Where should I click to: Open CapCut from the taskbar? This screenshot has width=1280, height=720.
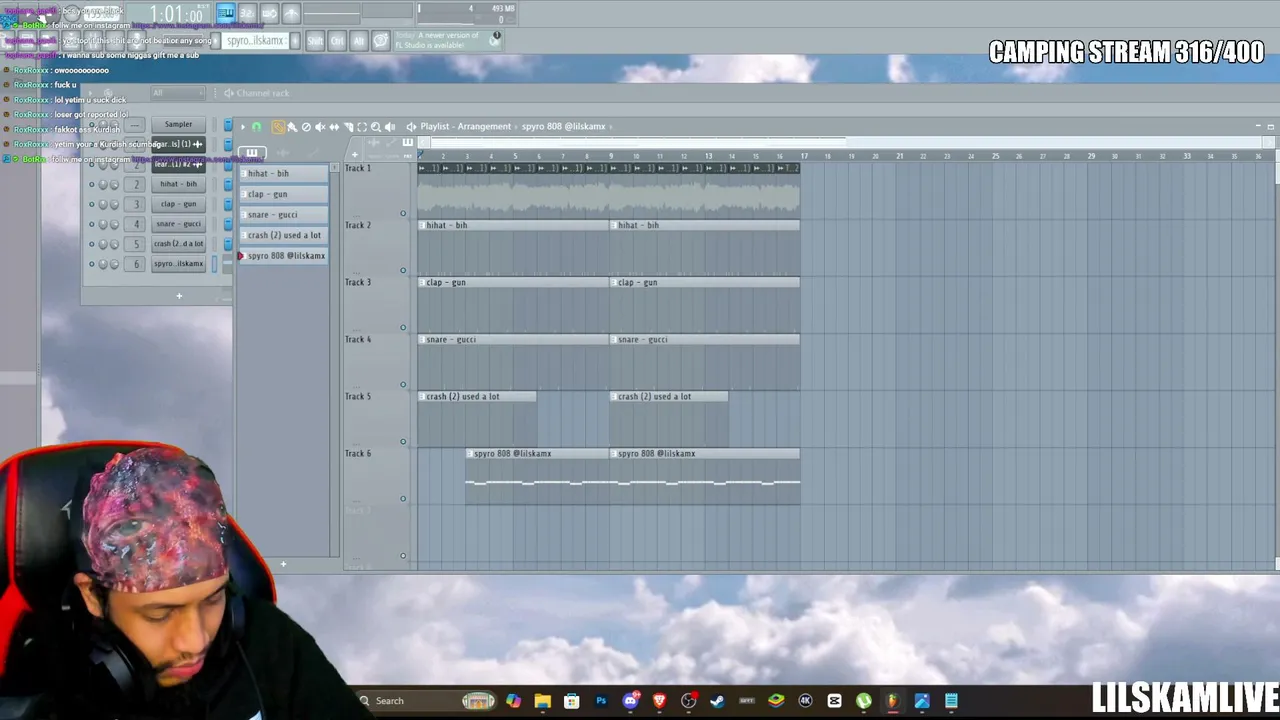pos(834,701)
